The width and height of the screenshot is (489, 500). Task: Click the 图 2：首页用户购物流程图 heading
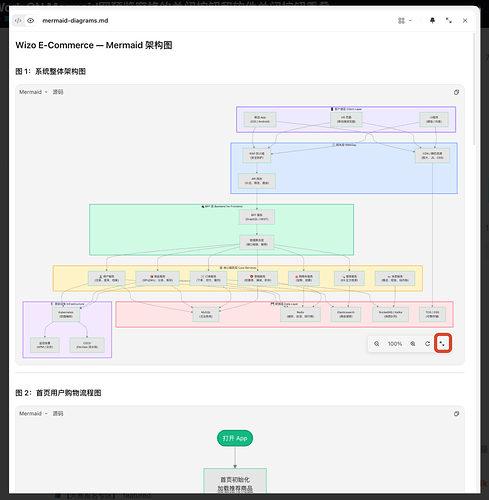coord(58,393)
